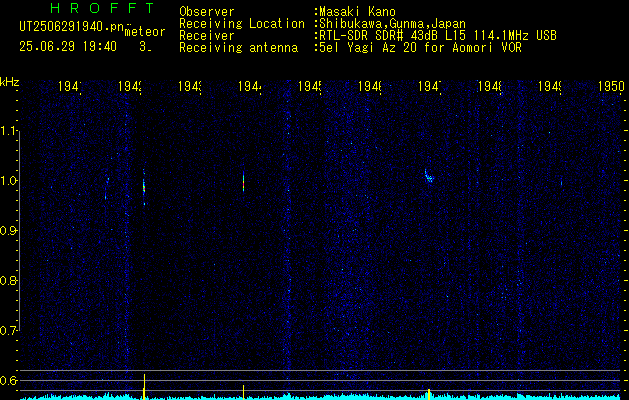Click the yellow power spike below 1944
Viewport: 629px width, 400px height.
pyautogui.click(x=243, y=392)
